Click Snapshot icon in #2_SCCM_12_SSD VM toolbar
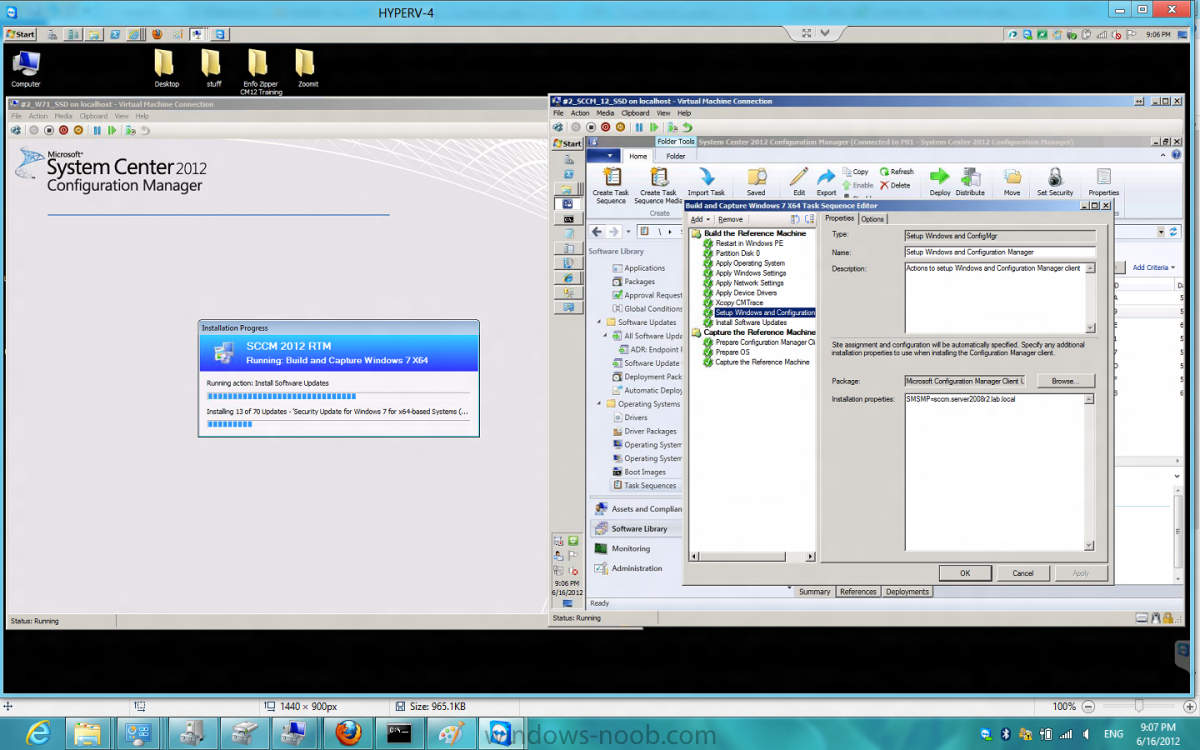 (x=672, y=127)
